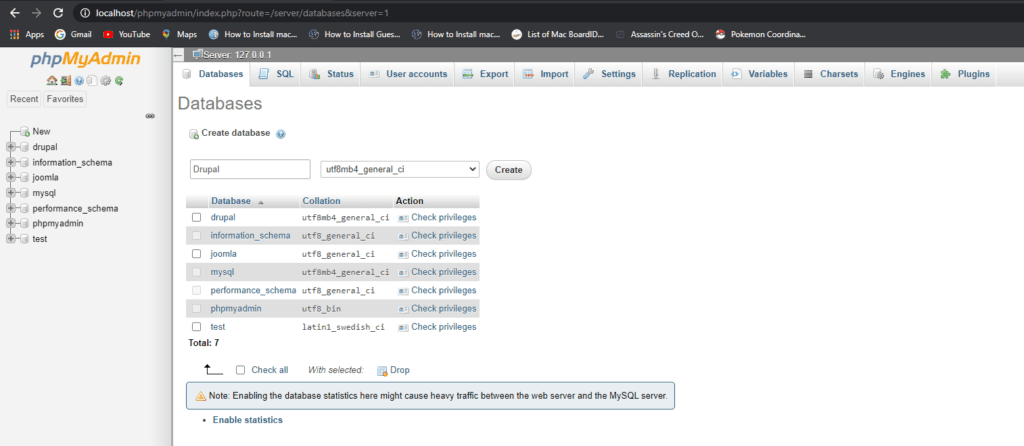
Task: Sort by the Database column header
Action: 231,201
